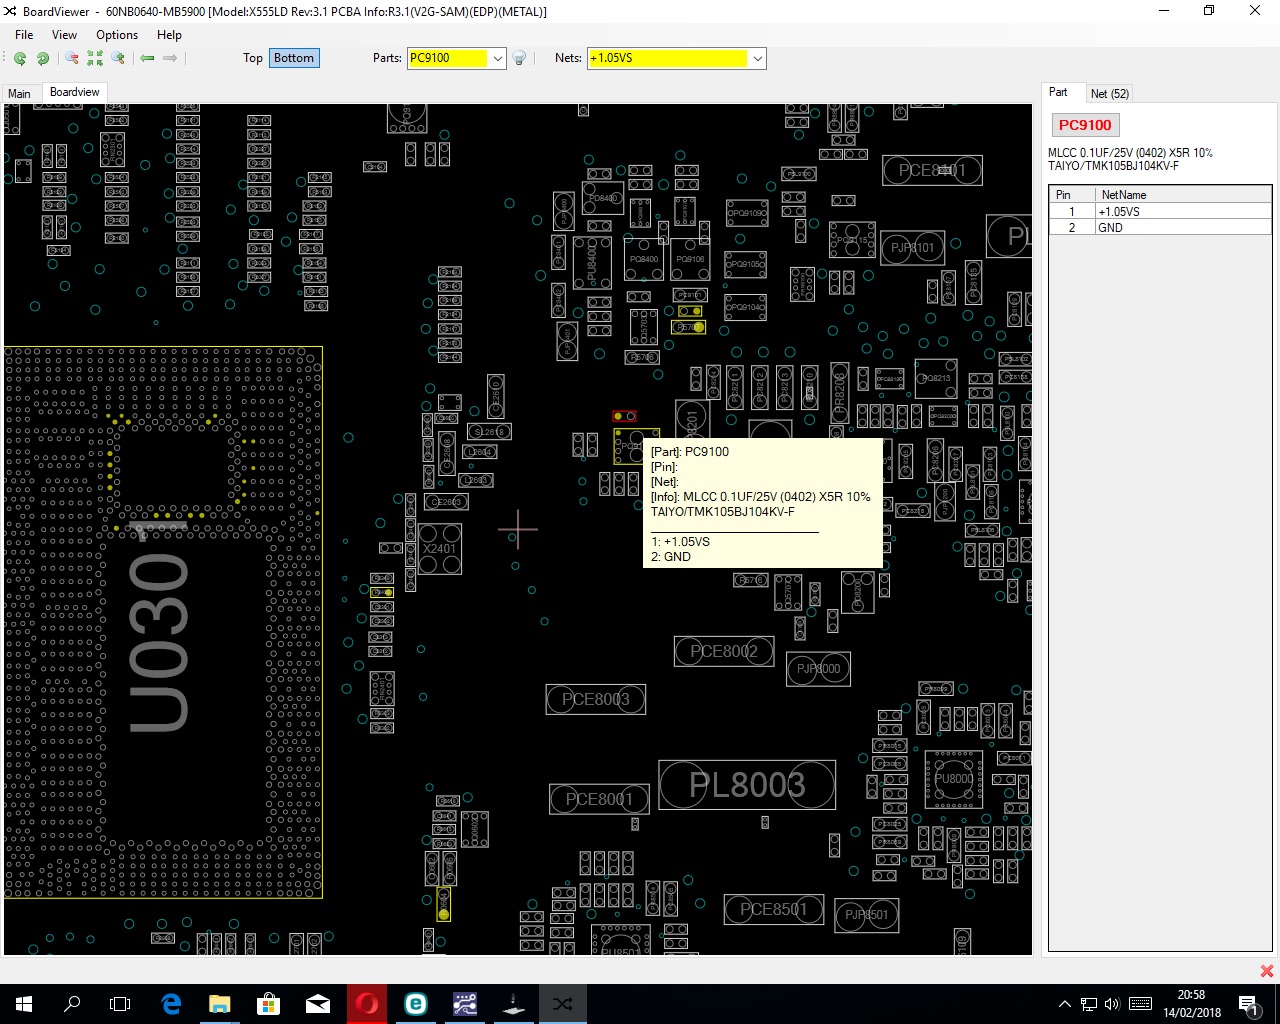Screen dimensions: 1280x1024
Task: Click the rotate right toolbar icon
Action: click(43, 58)
